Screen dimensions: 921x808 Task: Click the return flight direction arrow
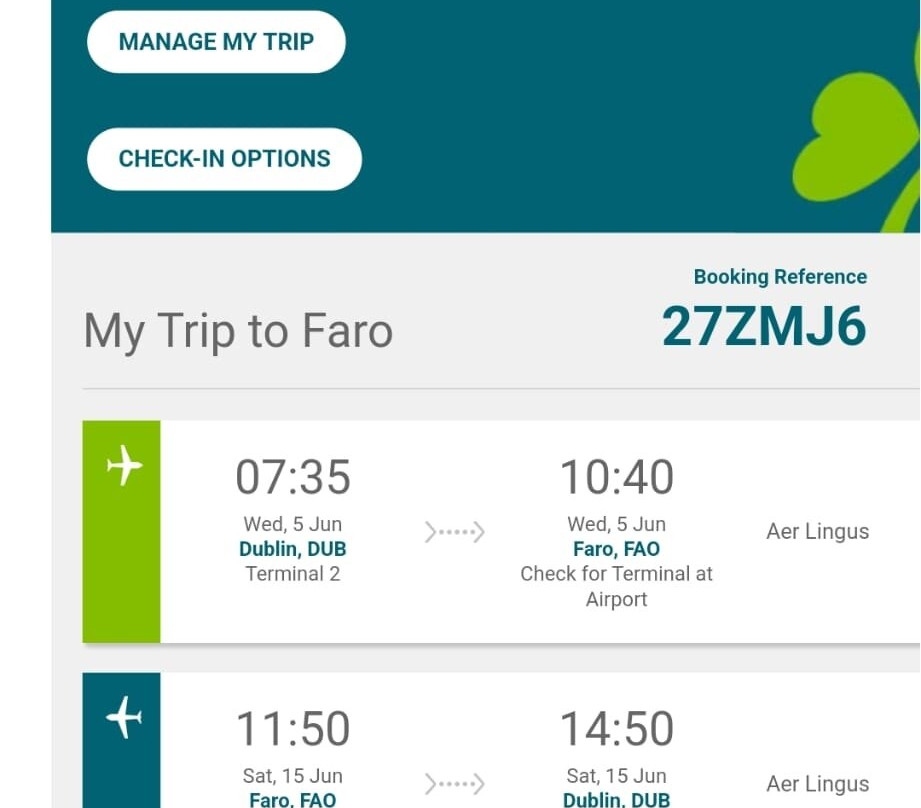[454, 783]
